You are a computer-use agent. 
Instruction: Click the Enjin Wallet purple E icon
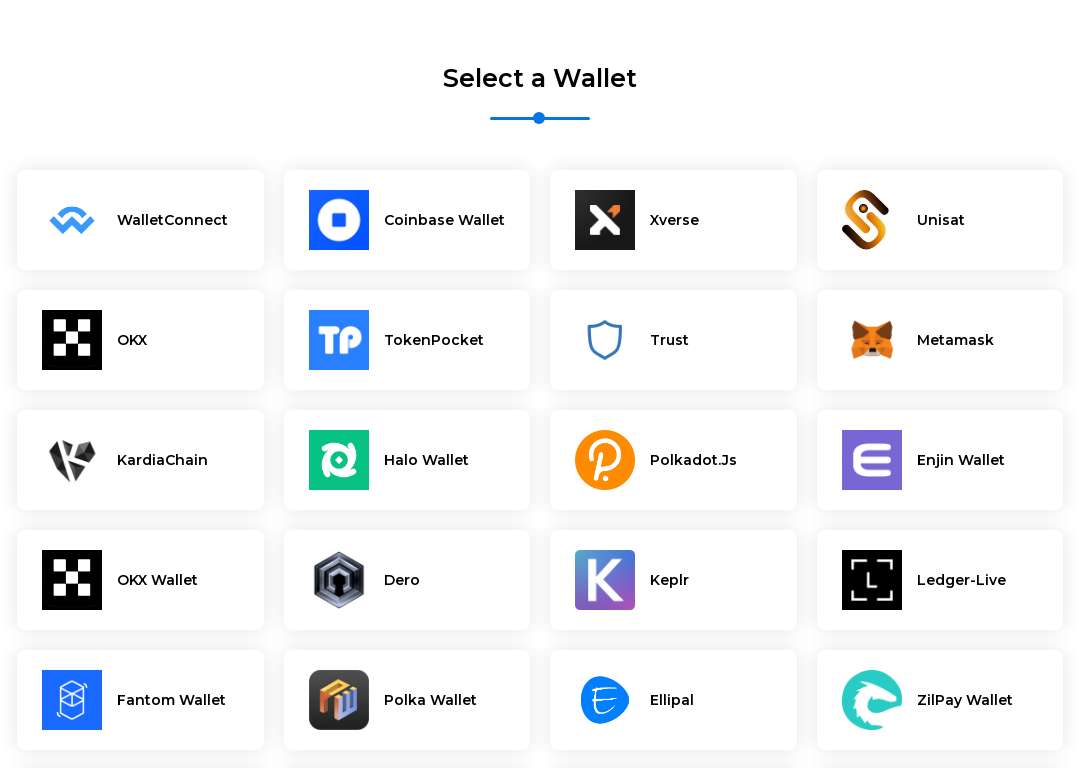[871, 460]
